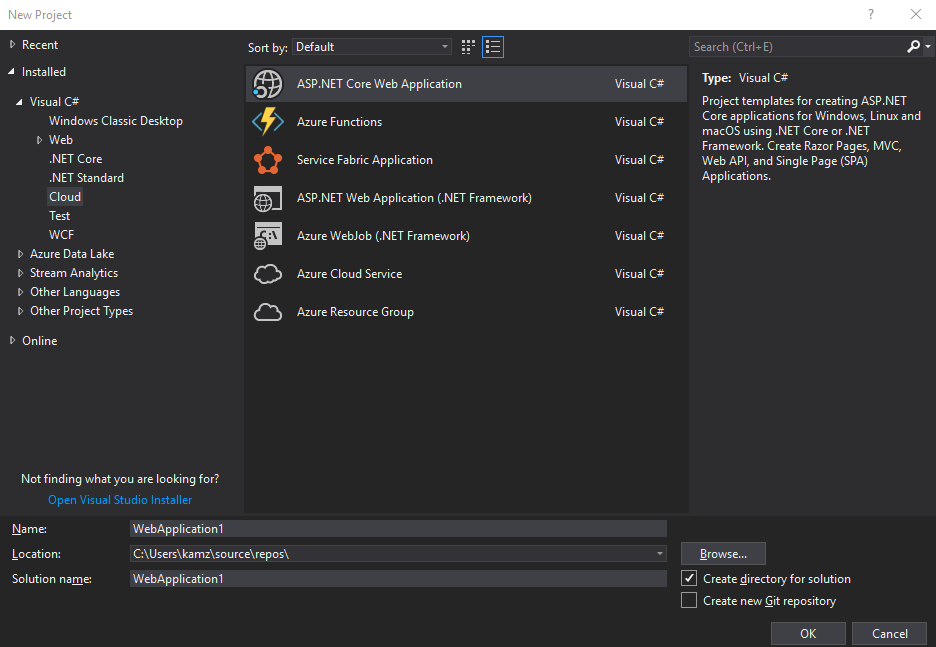Click the Azure Resource Group cloud icon
This screenshot has height=647, width=936.
tap(267, 312)
